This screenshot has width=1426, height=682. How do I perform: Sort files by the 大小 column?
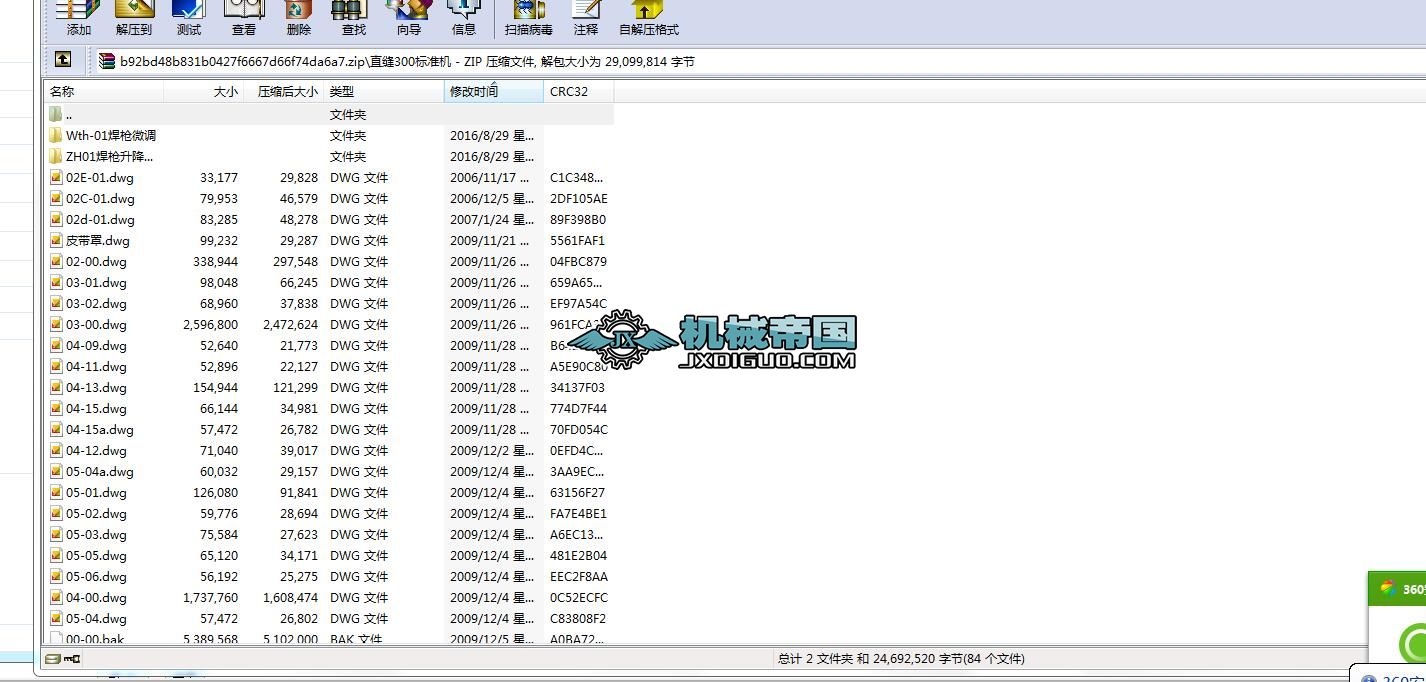coord(226,91)
